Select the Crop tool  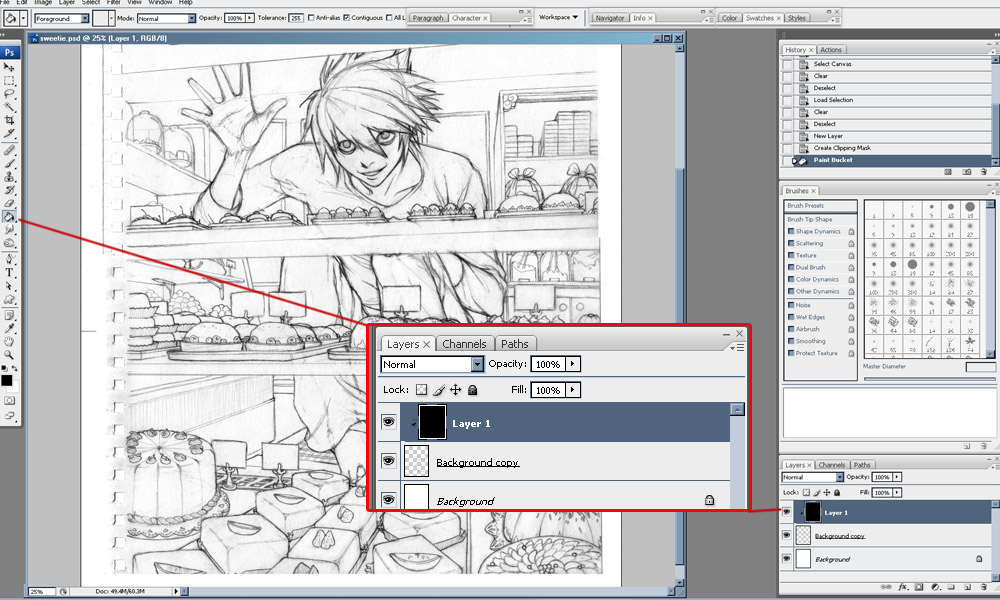click(x=9, y=120)
